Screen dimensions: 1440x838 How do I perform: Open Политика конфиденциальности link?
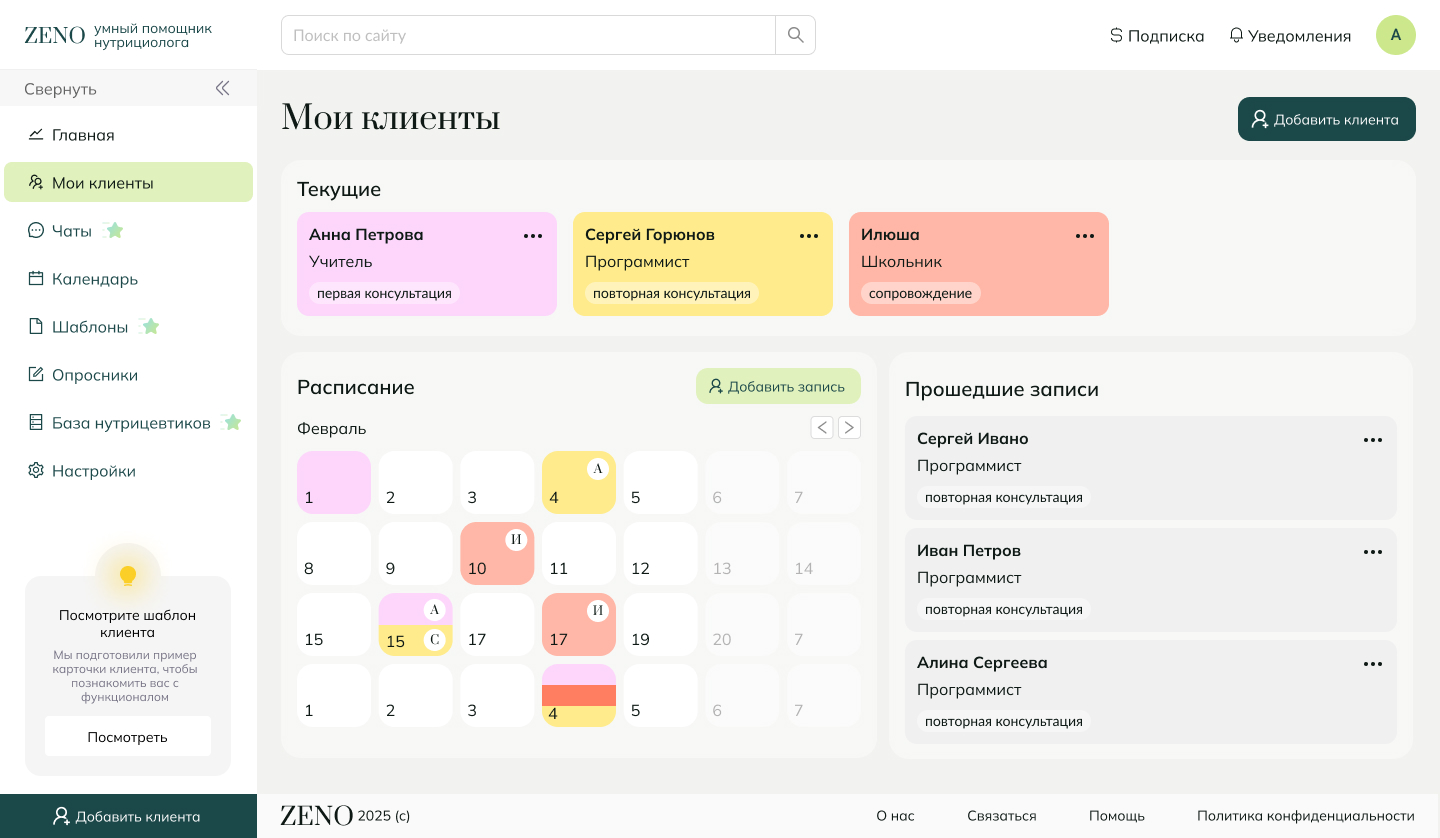tap(1306, 816)
